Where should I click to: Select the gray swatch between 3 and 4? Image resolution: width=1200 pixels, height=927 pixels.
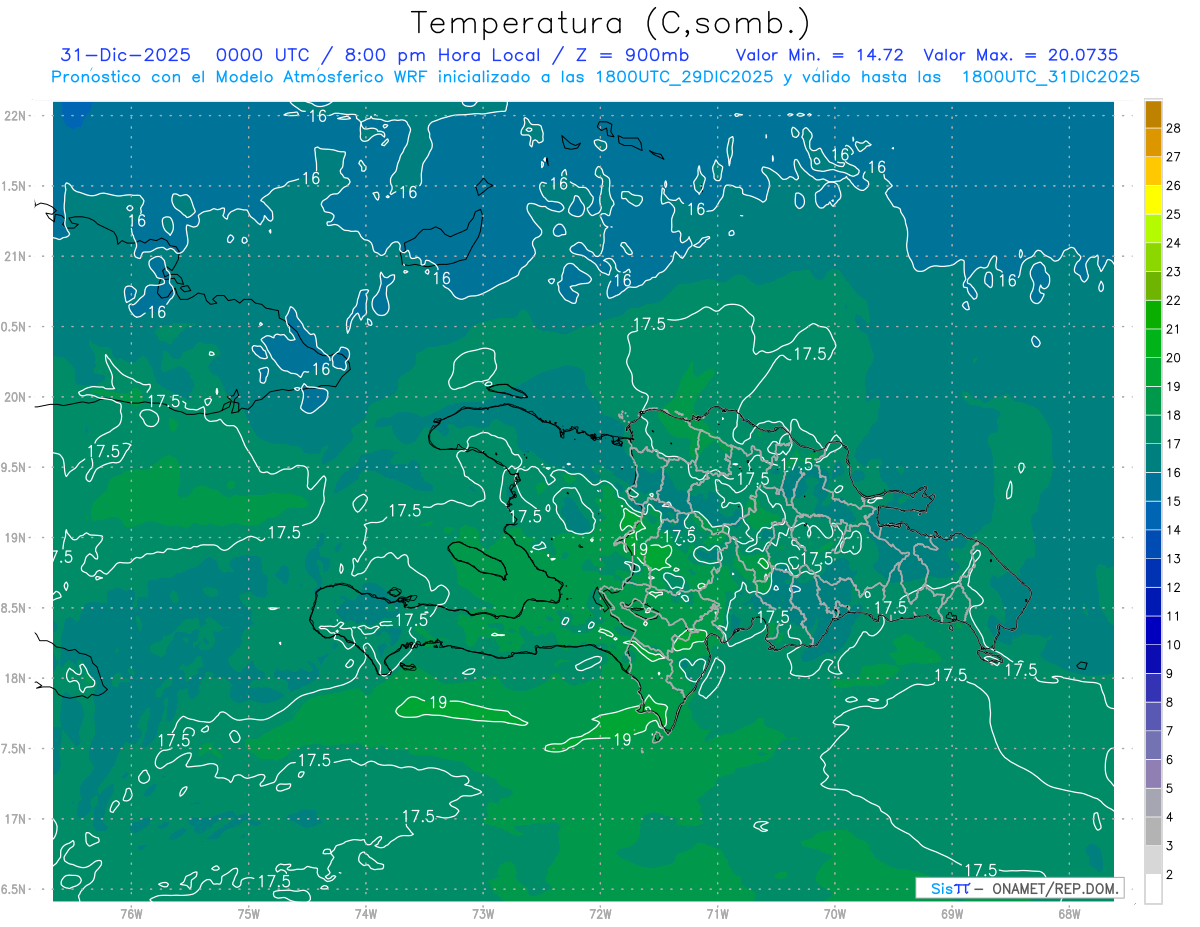tap(1153, 832)
